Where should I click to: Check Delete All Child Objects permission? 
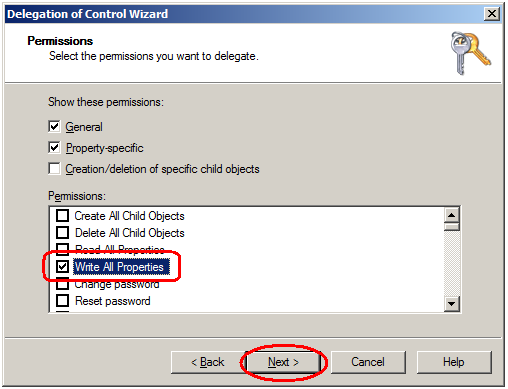[62, 233]
